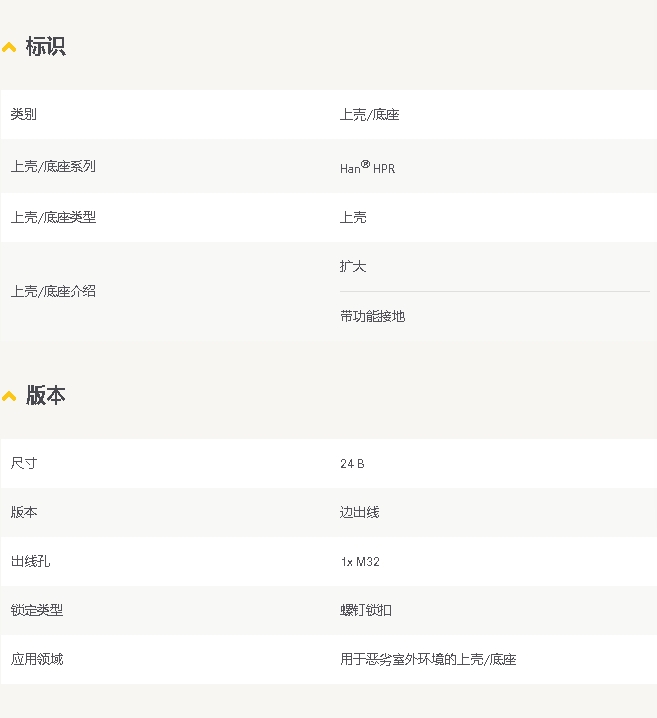Click the 出线孔 row label
657x718 pixels.
click(30, 561)
